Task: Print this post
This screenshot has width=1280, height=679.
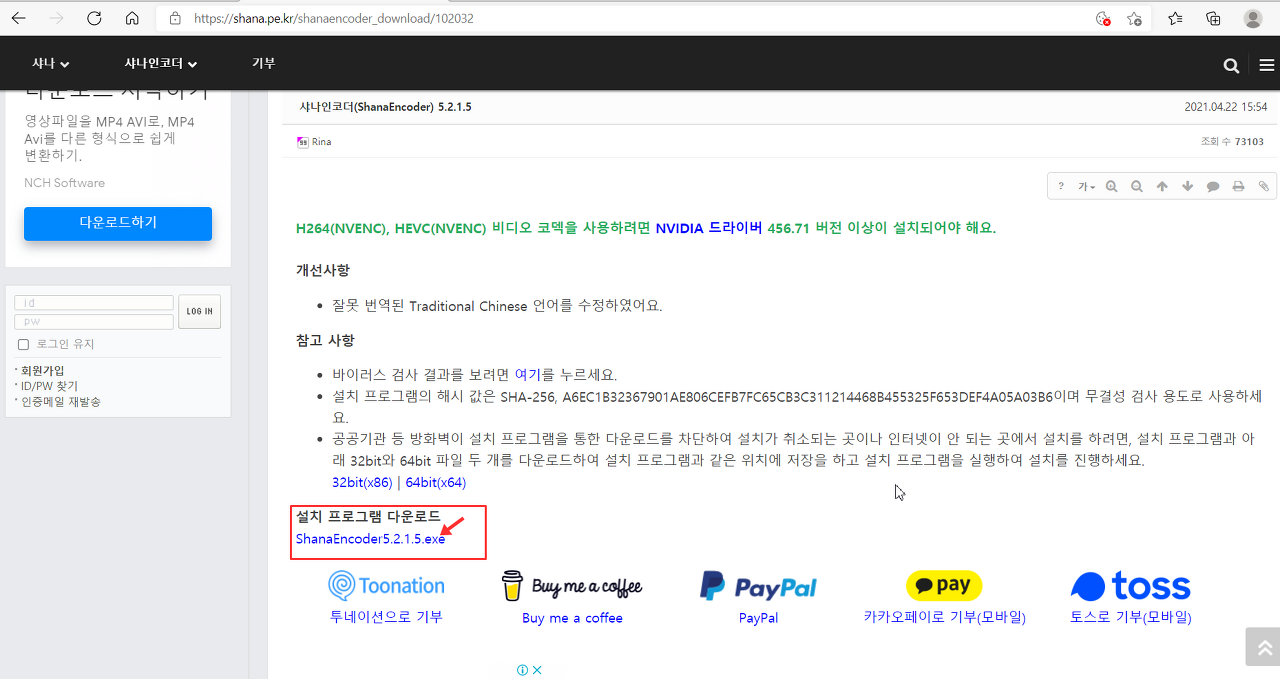Action: click(1238, 187)
